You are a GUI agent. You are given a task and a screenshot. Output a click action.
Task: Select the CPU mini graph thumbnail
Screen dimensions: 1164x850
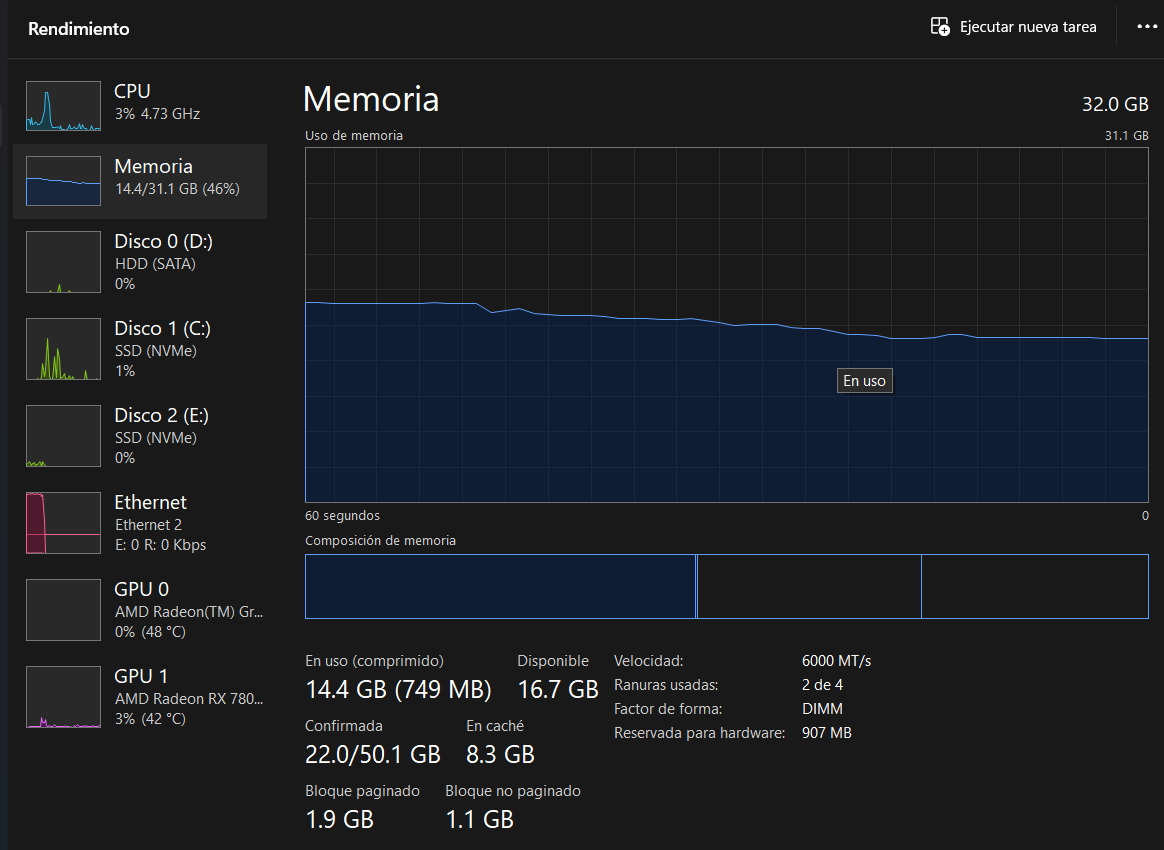click(63, 106)
